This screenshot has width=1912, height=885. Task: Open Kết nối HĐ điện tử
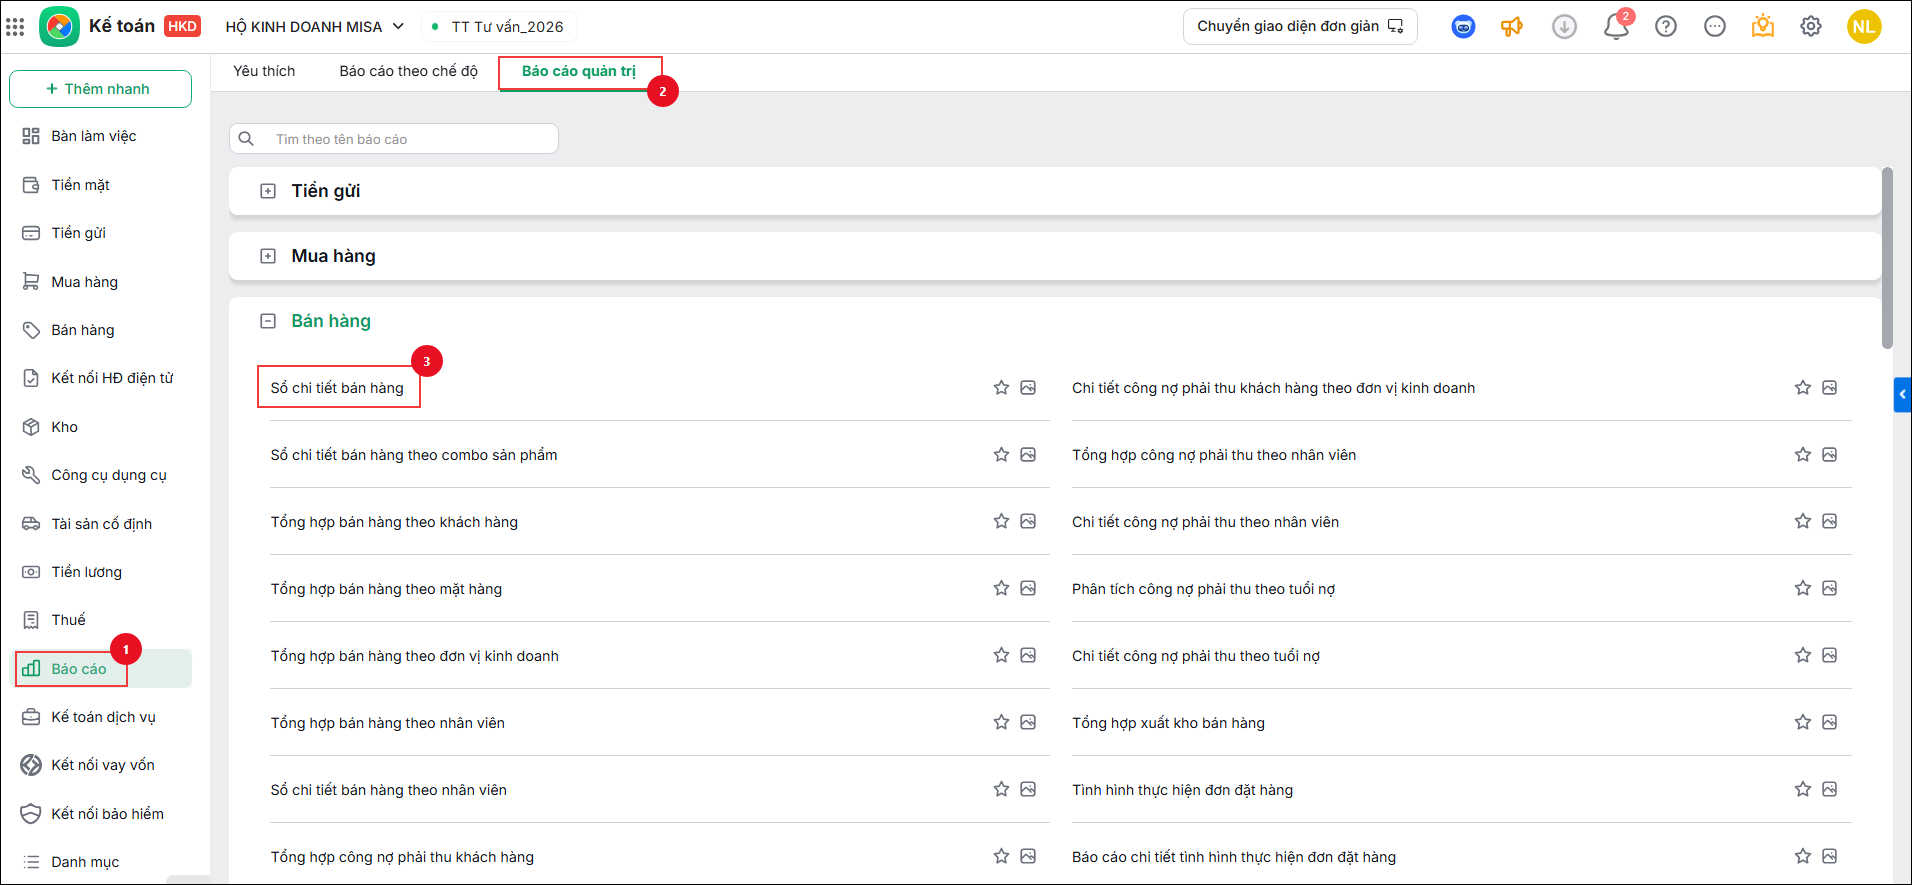(100, 378)
